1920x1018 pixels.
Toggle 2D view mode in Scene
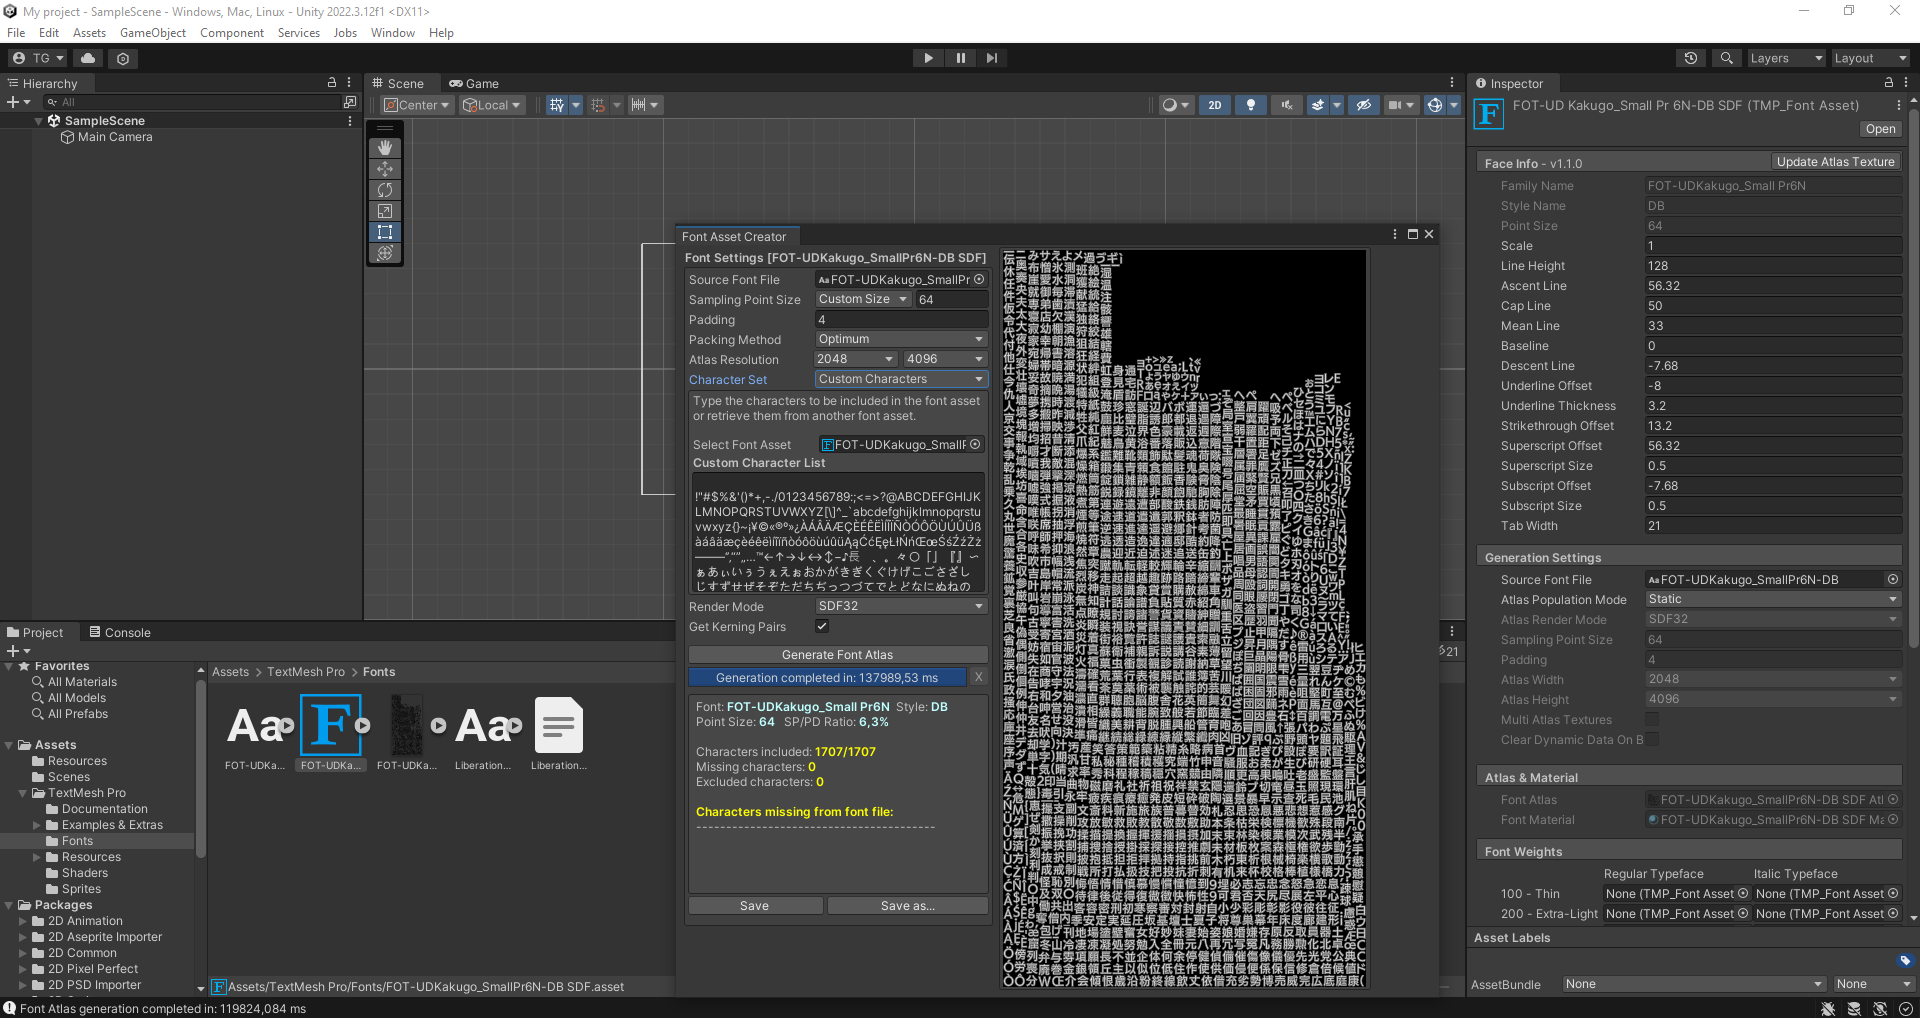point(1215,105)
